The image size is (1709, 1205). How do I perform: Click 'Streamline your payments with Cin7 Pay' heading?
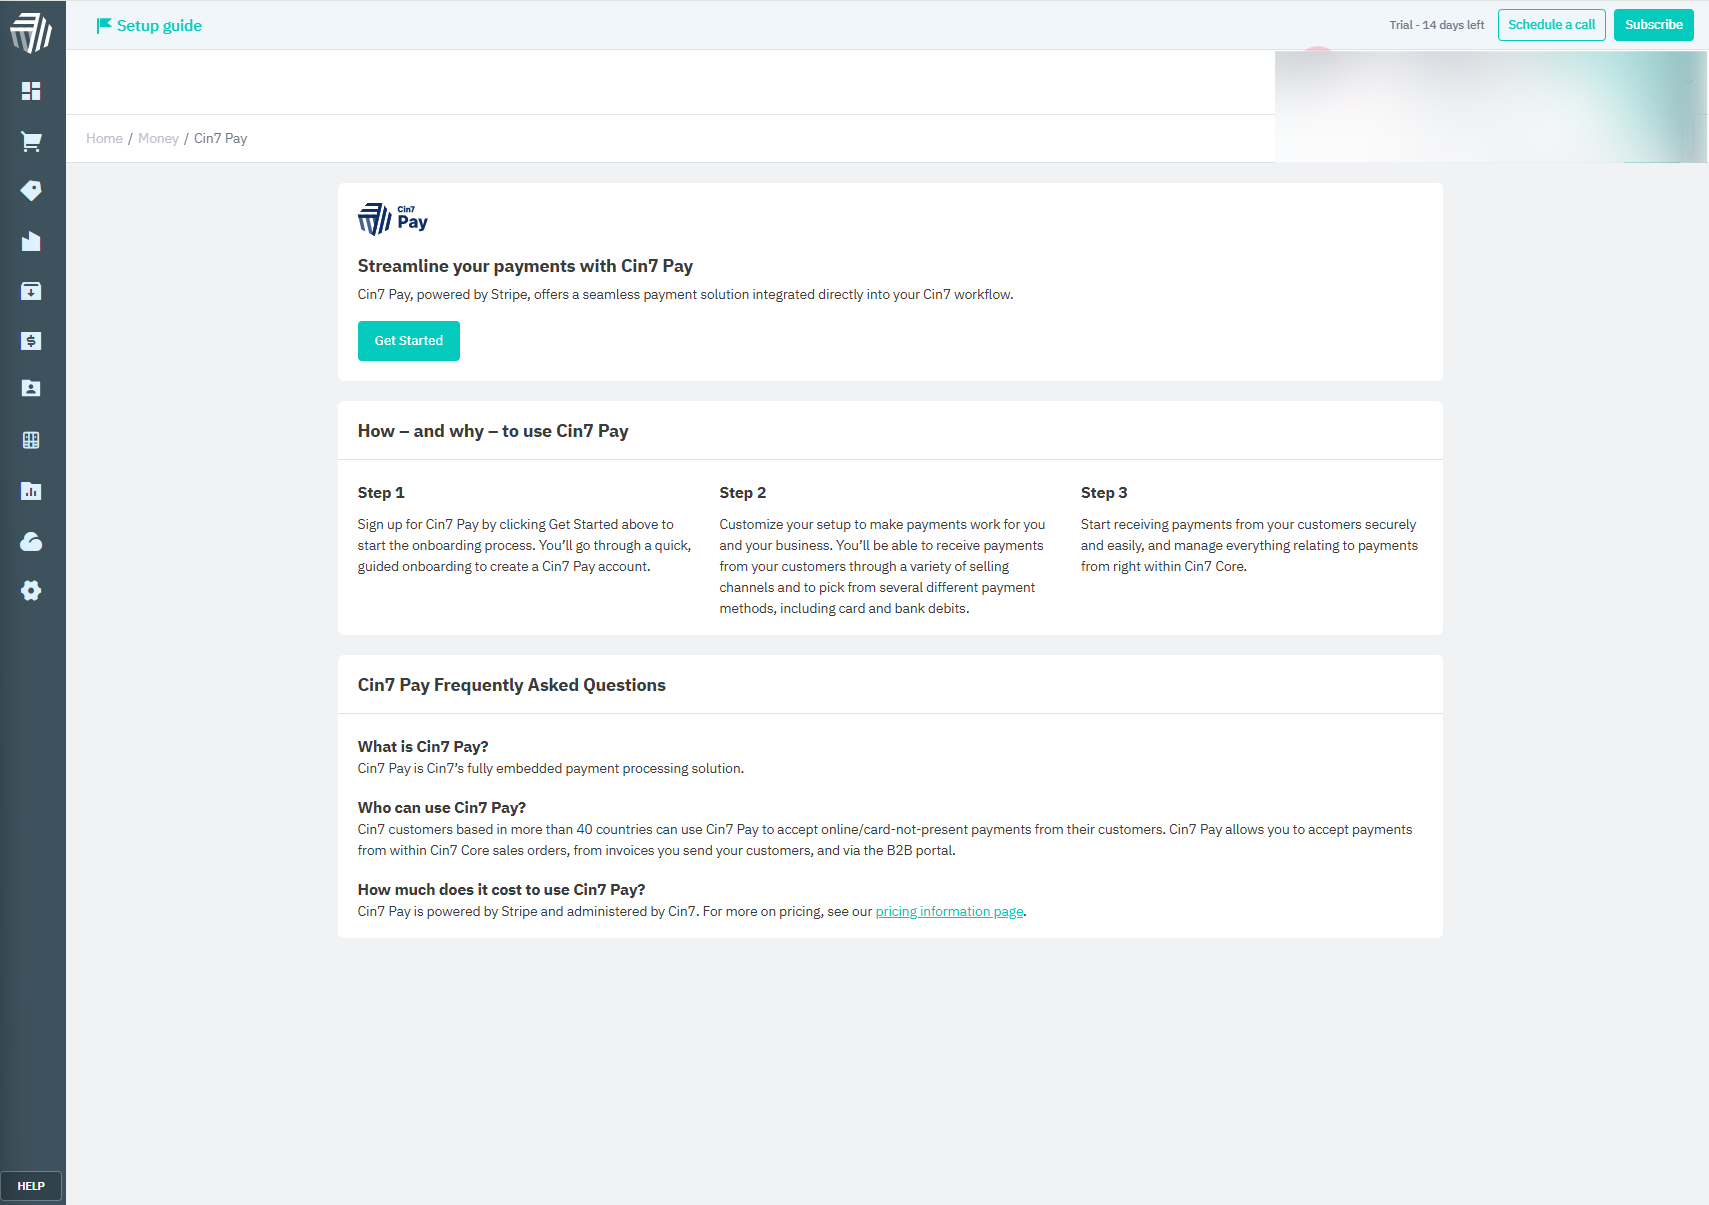point(525,266)
